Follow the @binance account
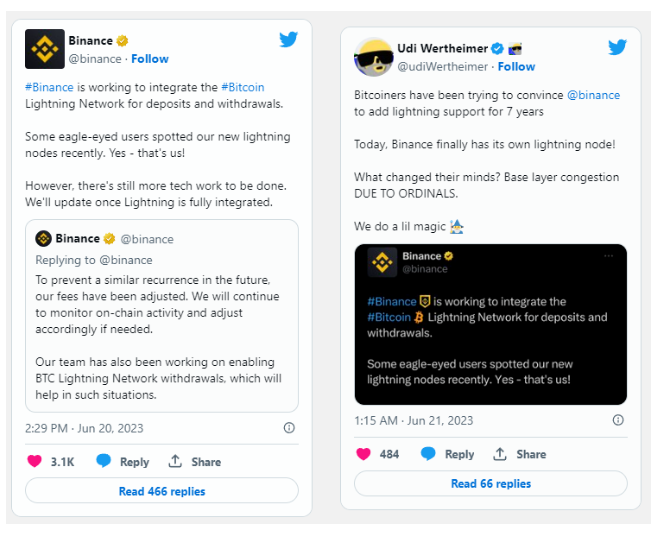660x534 pixels. (150, 59)
